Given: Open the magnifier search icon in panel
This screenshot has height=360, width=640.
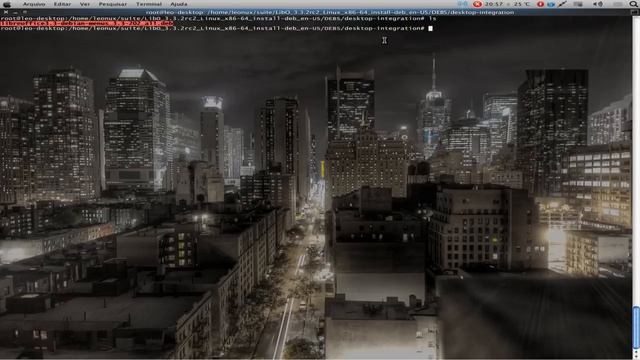Looking at the screenshot, I should tap(633, 4).
